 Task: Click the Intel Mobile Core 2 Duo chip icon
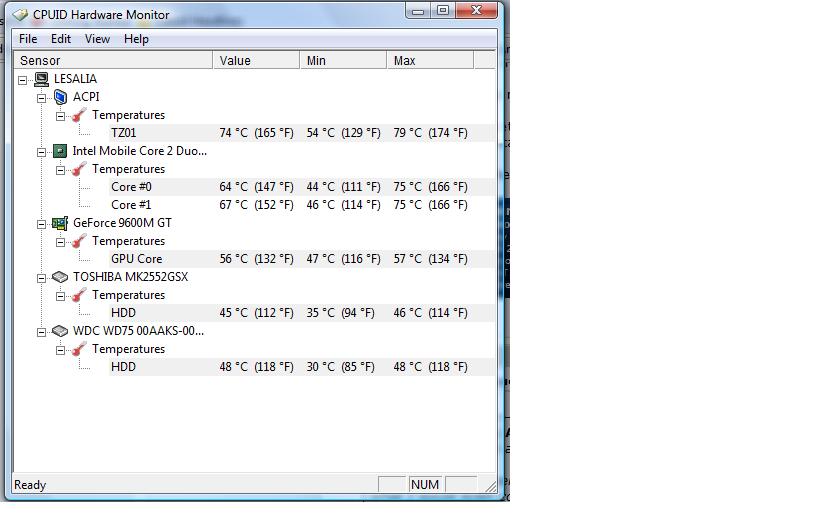[x=60, y=151]
